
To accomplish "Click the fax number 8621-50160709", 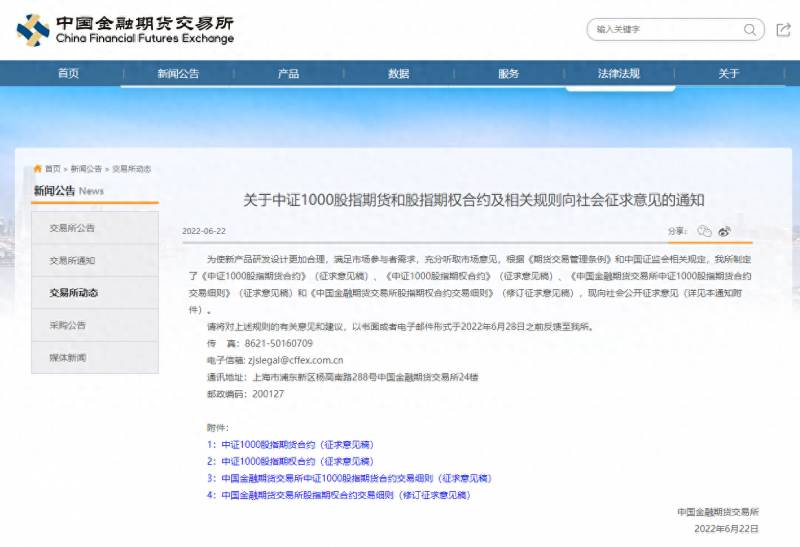I will pyautogui.click(x=279, y=343).
